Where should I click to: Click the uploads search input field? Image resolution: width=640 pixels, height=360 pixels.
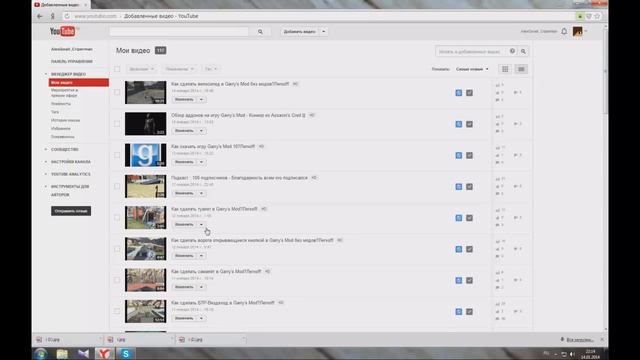click(471, 51)
